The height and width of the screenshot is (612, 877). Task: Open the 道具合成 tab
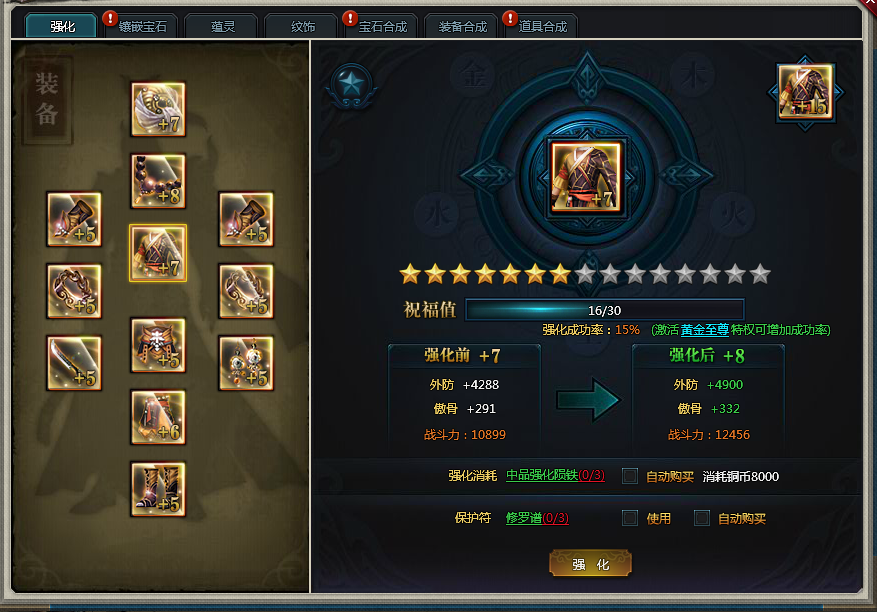(x=543, y=26)
